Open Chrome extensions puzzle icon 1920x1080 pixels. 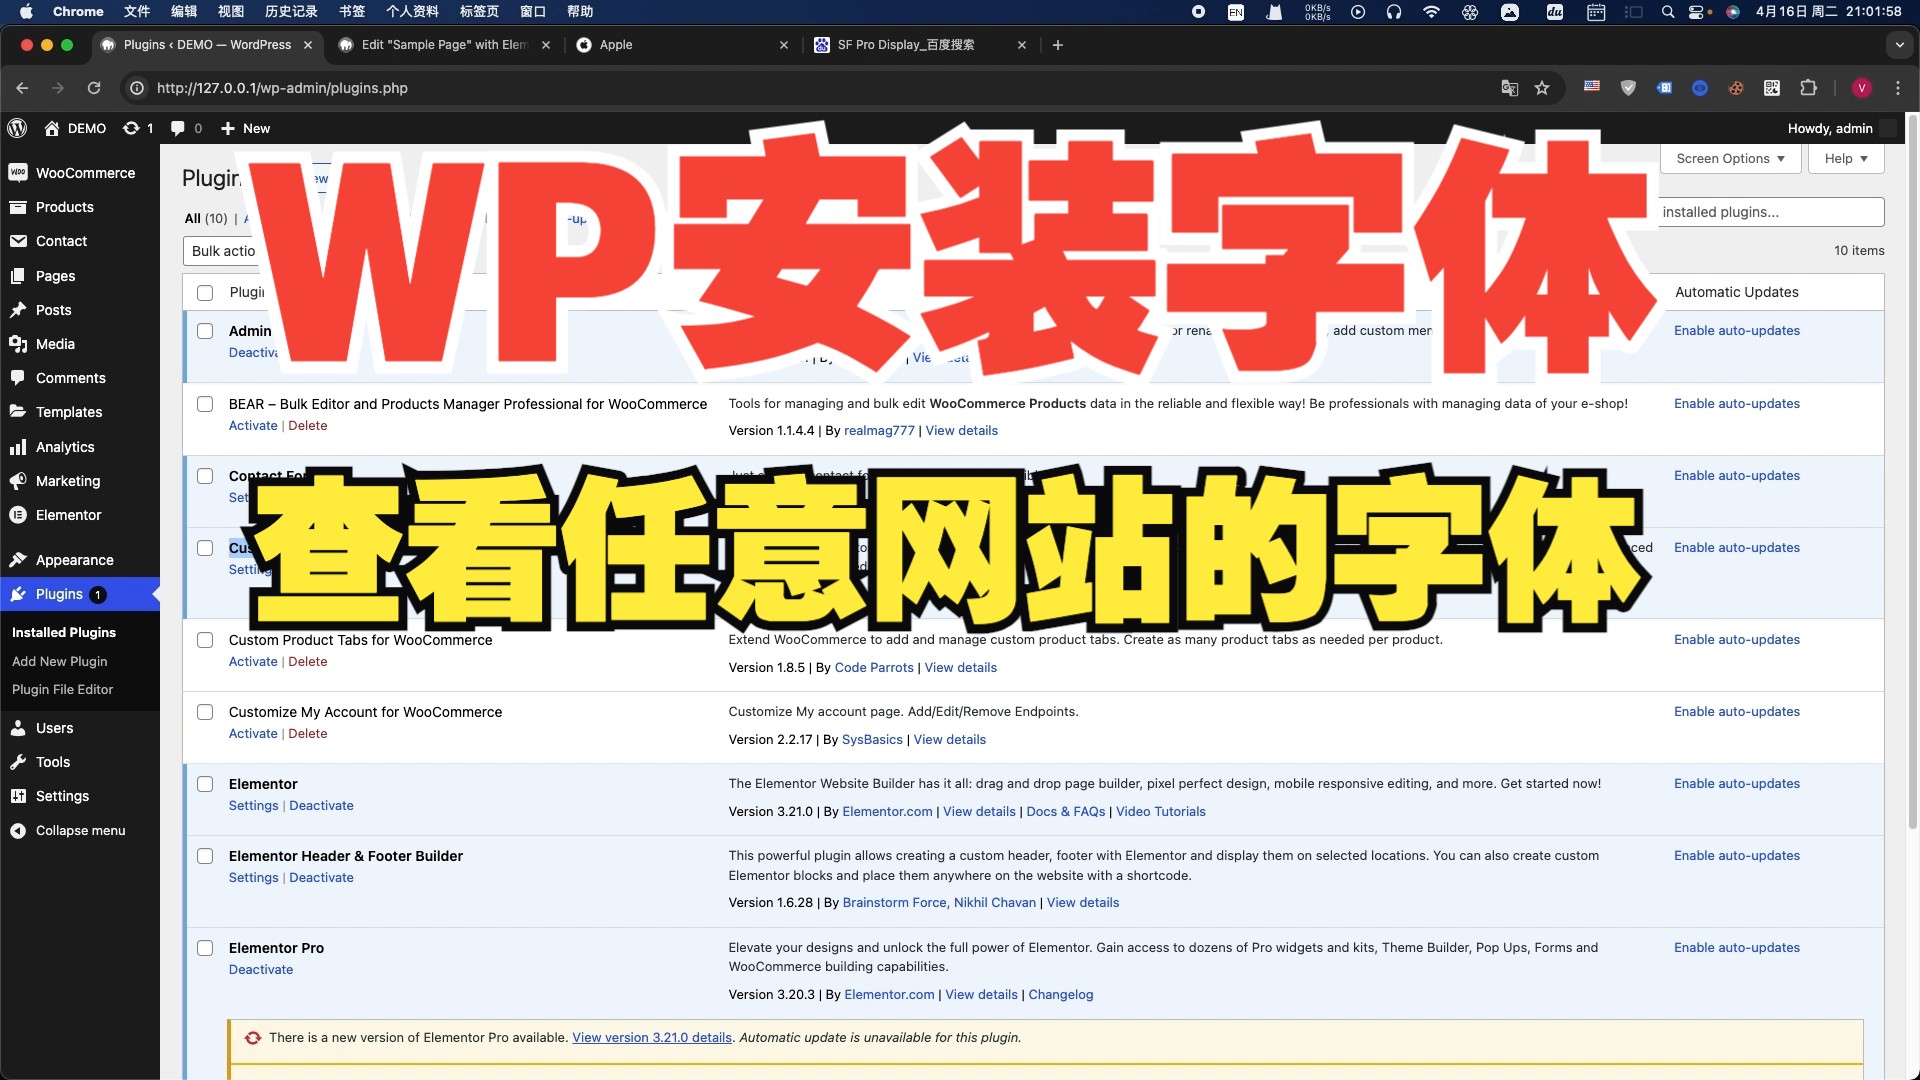[x=1808, y=88]
